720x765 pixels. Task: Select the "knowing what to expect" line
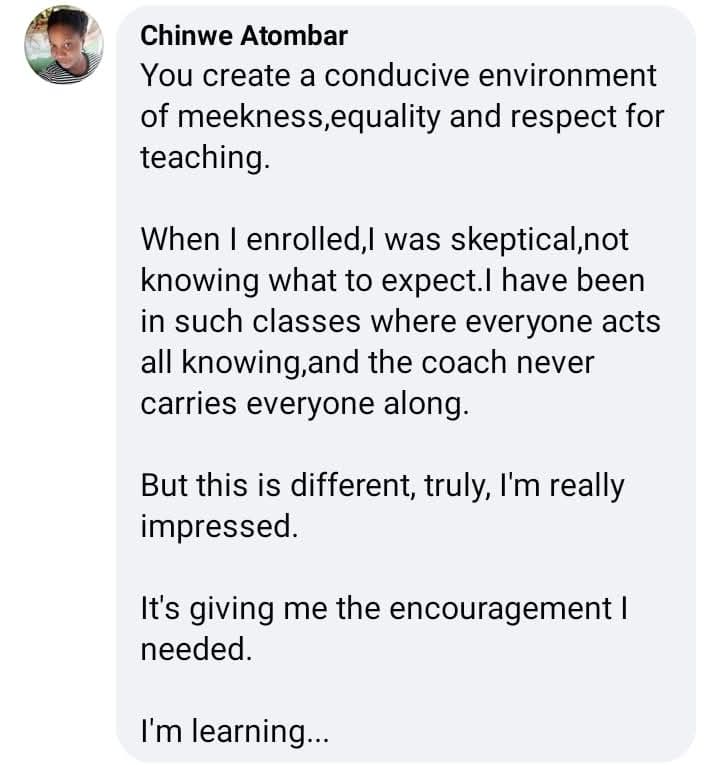(393, 282)
